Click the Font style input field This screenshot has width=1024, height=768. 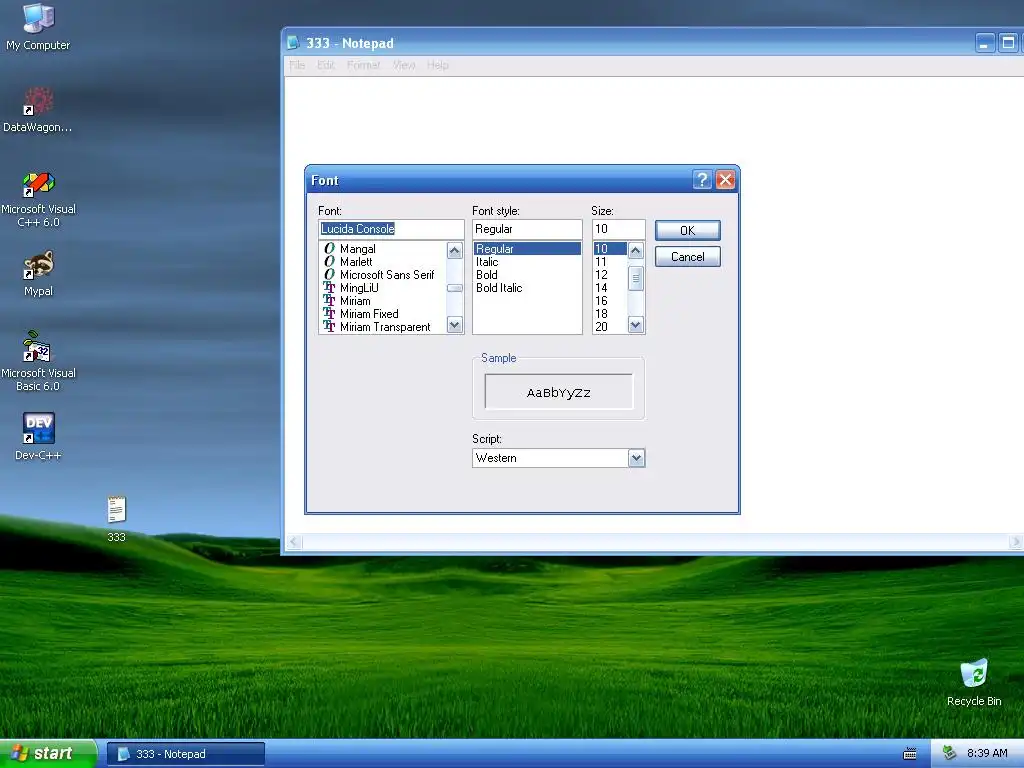[527, 229]
